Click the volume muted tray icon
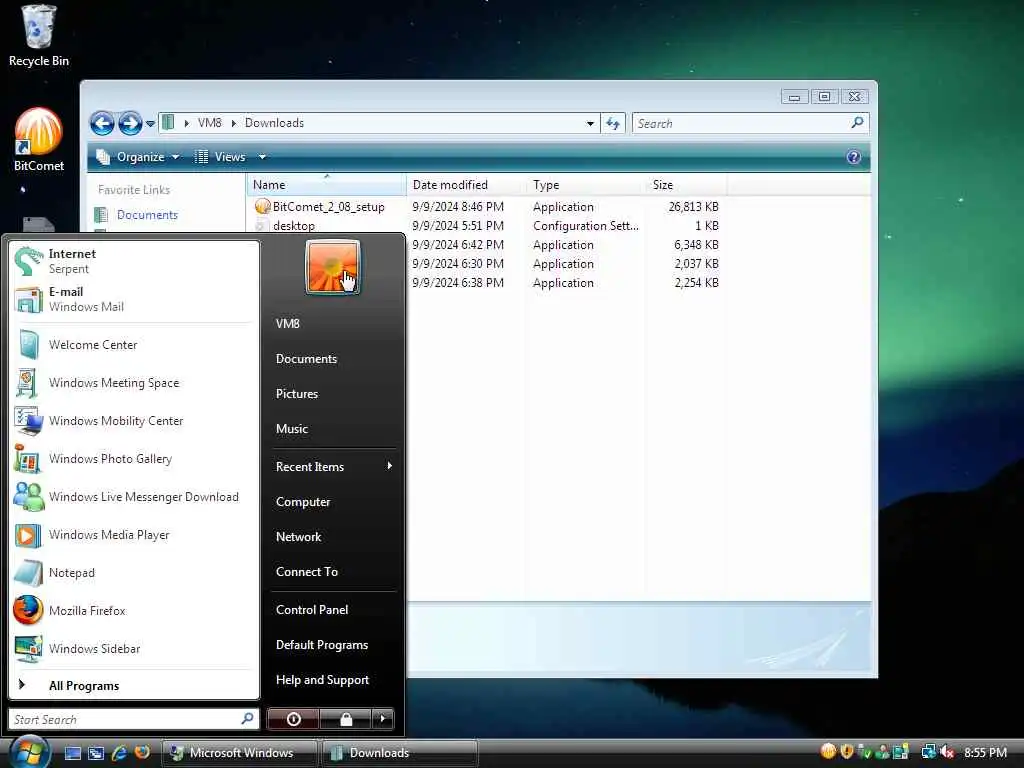 point(947,752)
